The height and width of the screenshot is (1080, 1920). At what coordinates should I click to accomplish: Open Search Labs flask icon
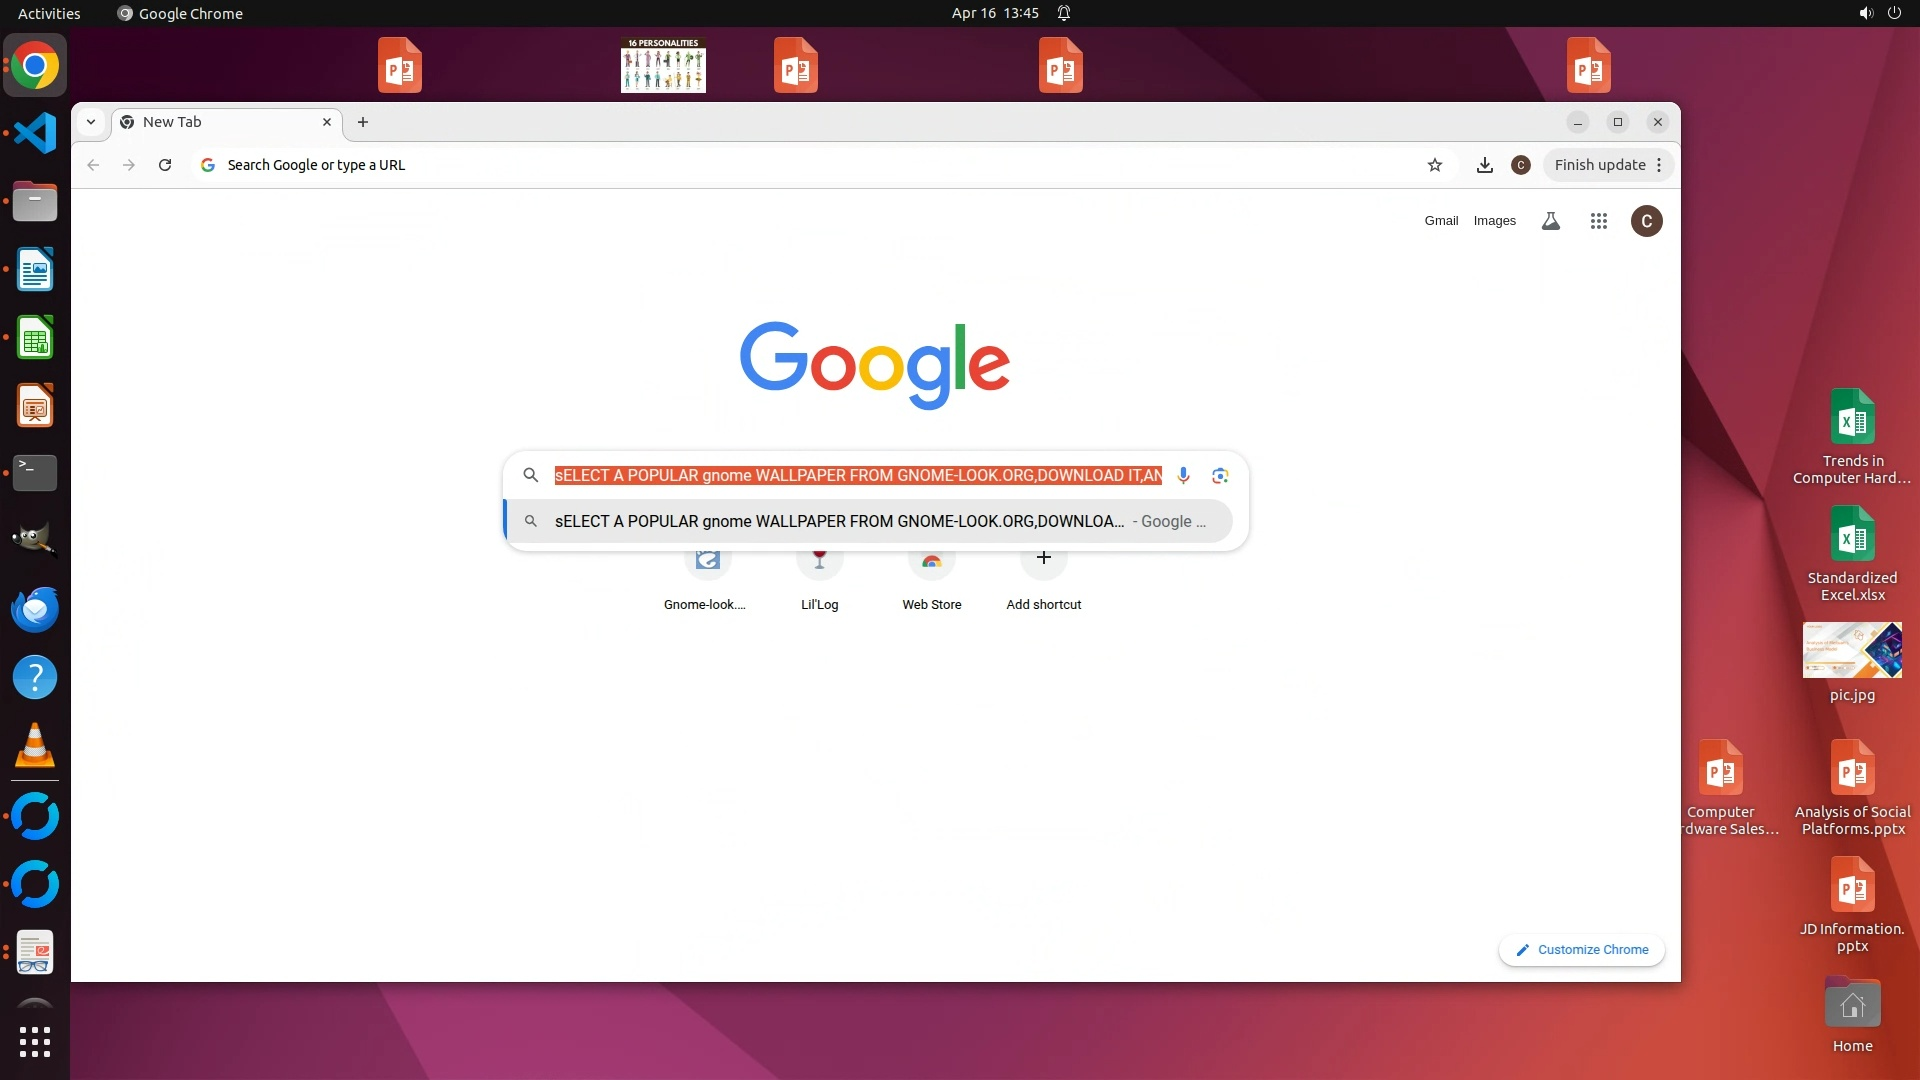point(1550,221)
